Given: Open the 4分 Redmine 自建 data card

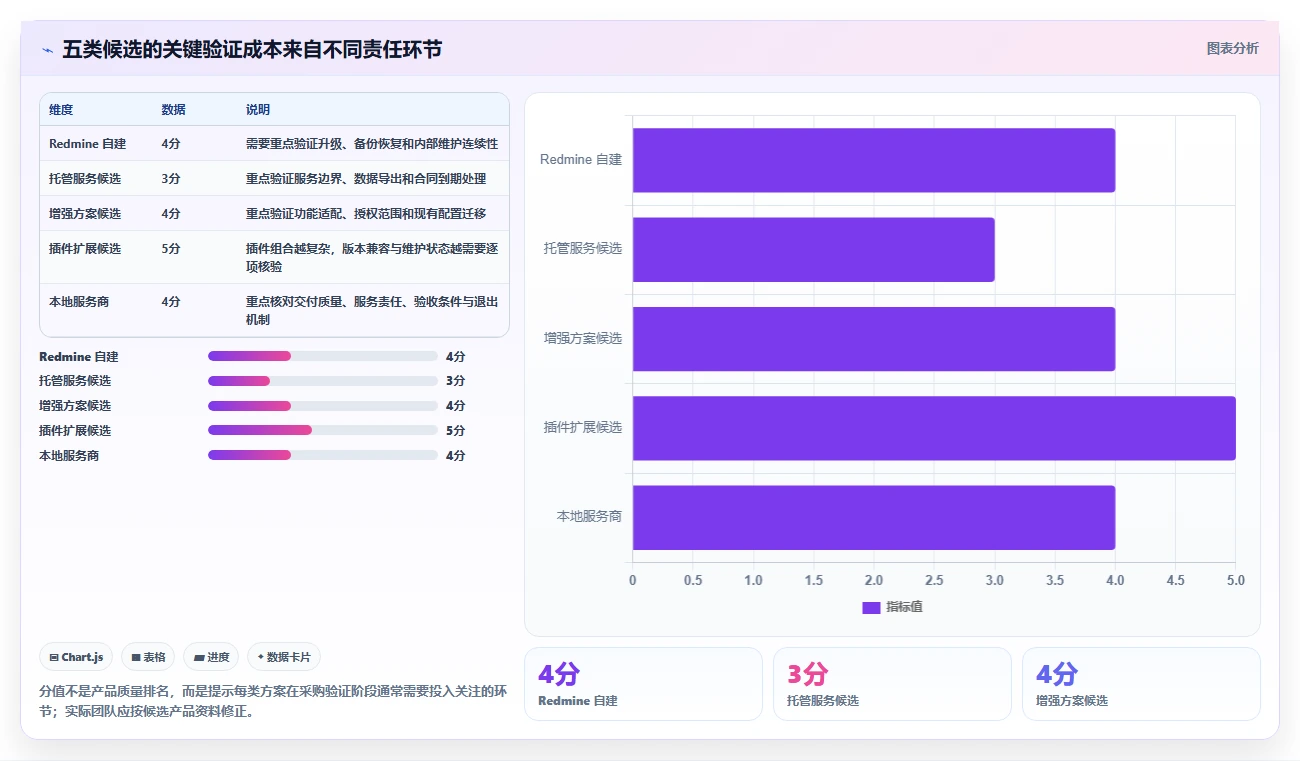Looking at the screenshot, I should (x=643, y=683).
